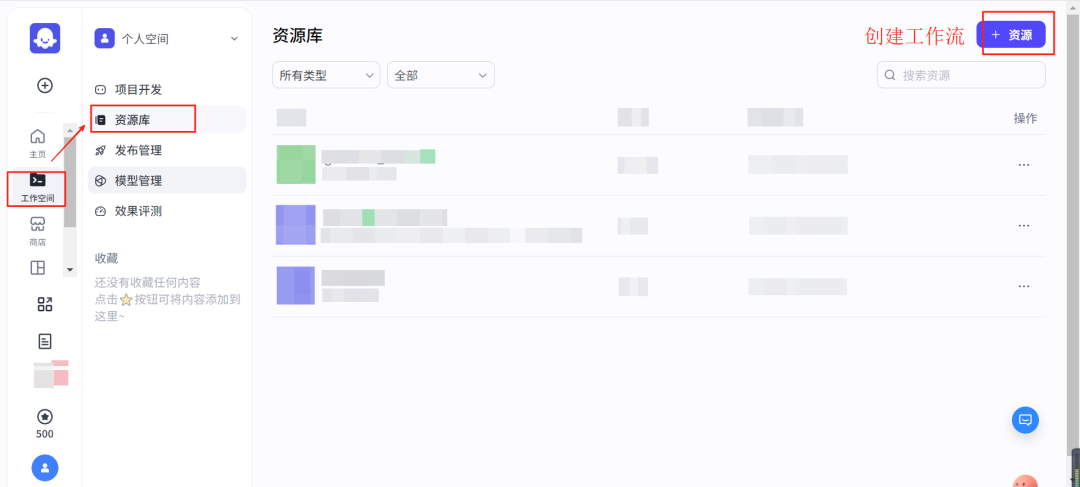
Task: Open user avatar profile icon
Action: point(45,467)
